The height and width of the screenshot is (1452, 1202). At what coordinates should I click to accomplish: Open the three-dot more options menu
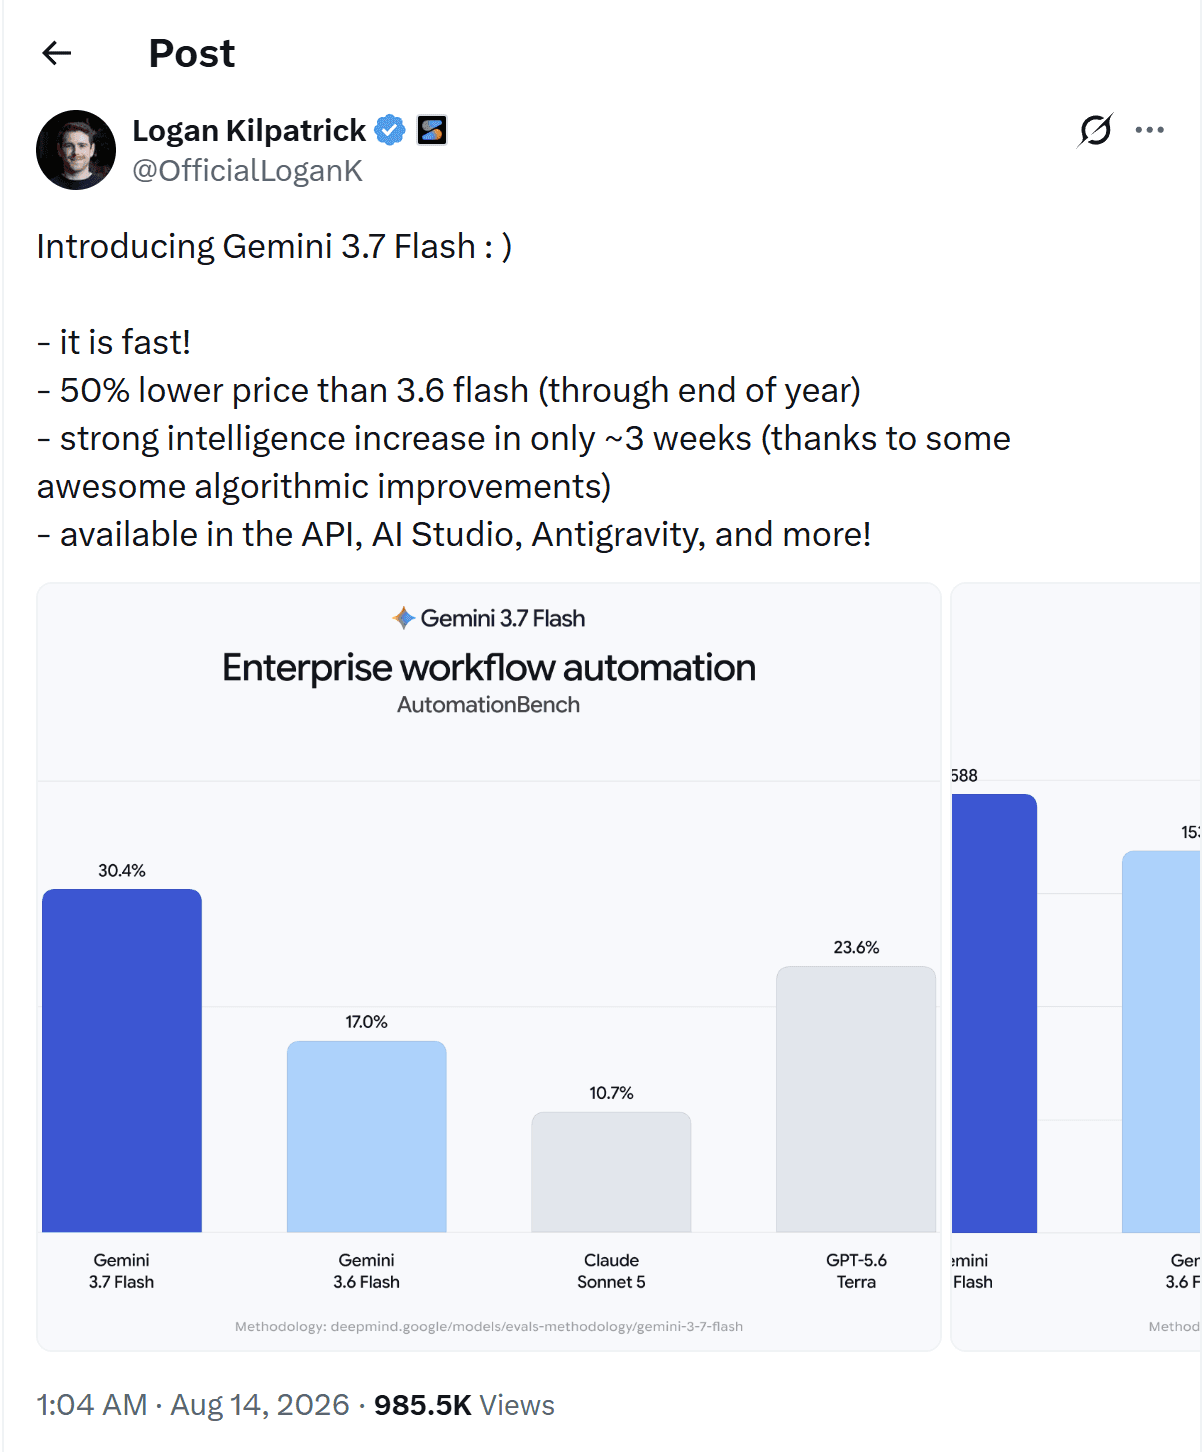(1150, 130)
